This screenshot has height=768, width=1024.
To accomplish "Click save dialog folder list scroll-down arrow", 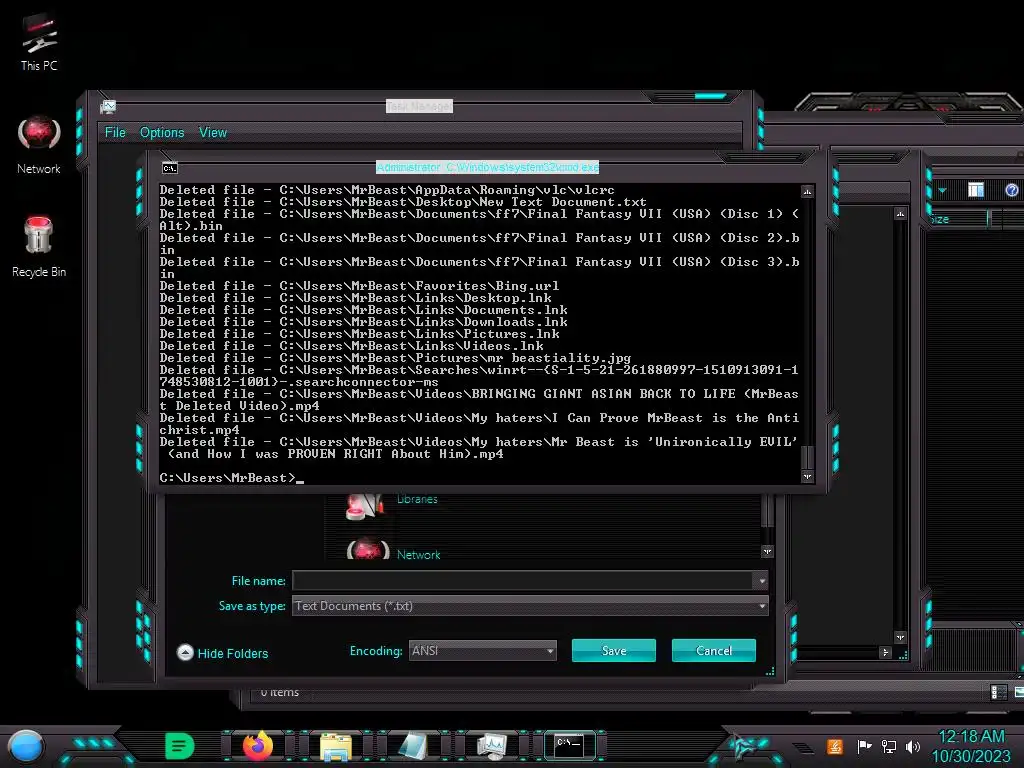I will (767, 552).
